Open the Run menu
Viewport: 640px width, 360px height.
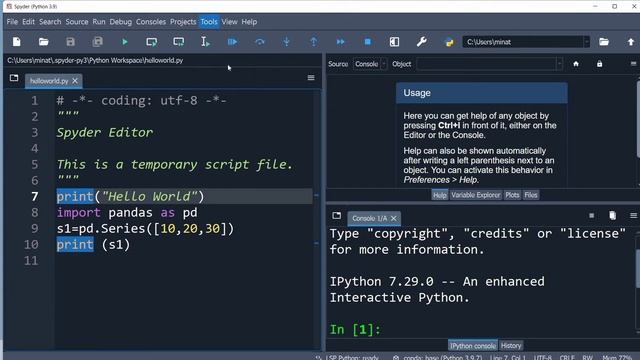coord(99,22)
